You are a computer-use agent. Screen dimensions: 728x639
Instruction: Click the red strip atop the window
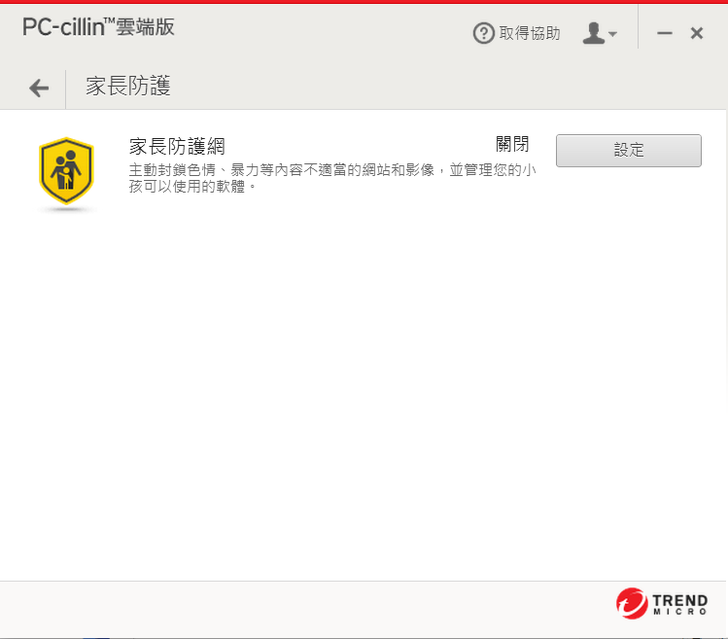tap(364, 2)
